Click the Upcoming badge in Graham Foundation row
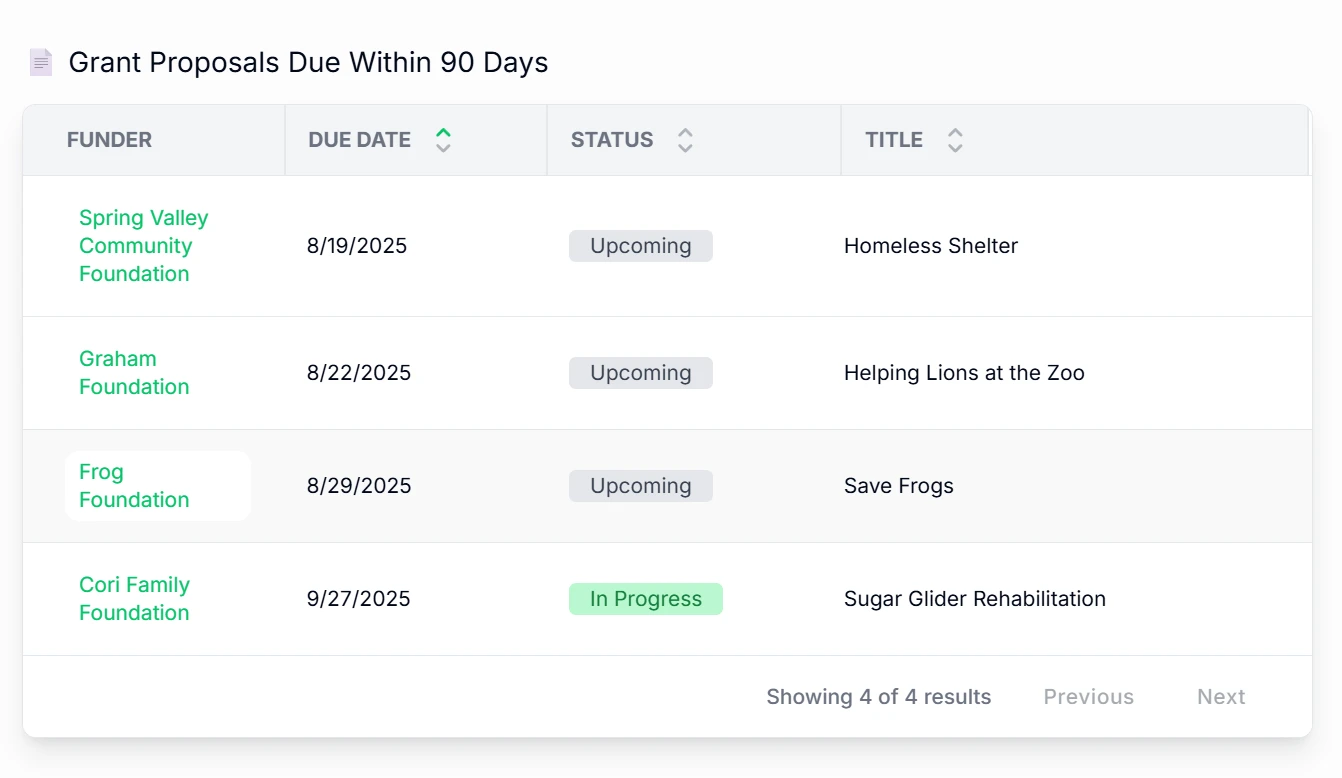 [x=640, y=373]
